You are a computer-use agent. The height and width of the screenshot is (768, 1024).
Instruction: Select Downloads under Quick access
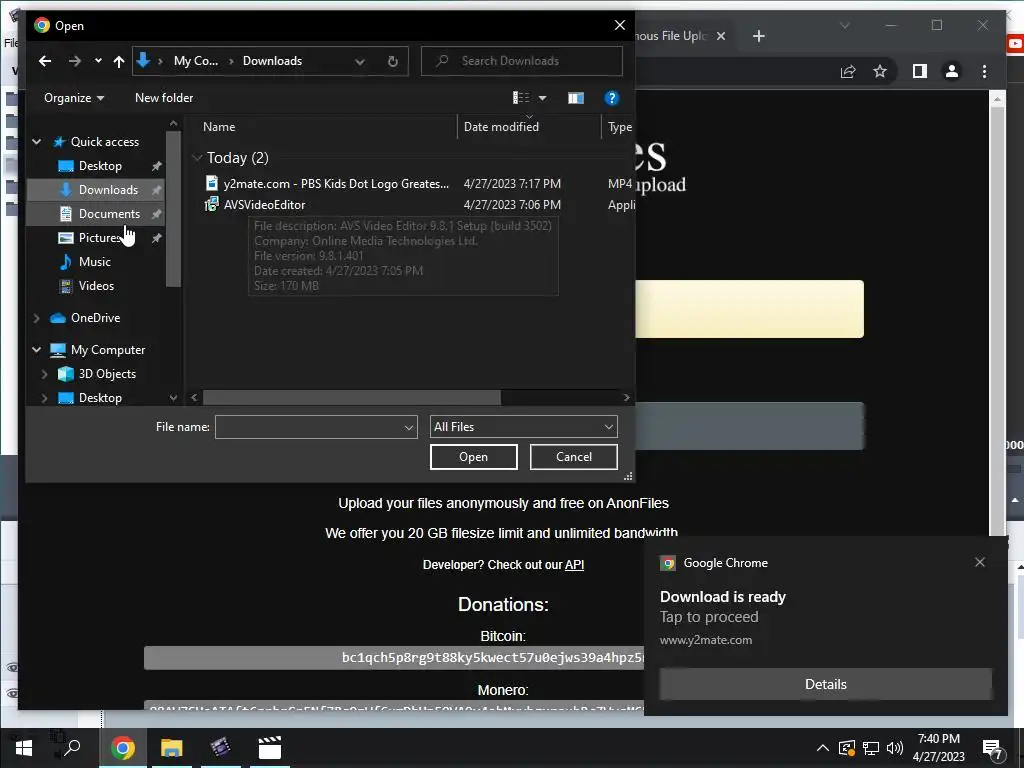[108, 190]
